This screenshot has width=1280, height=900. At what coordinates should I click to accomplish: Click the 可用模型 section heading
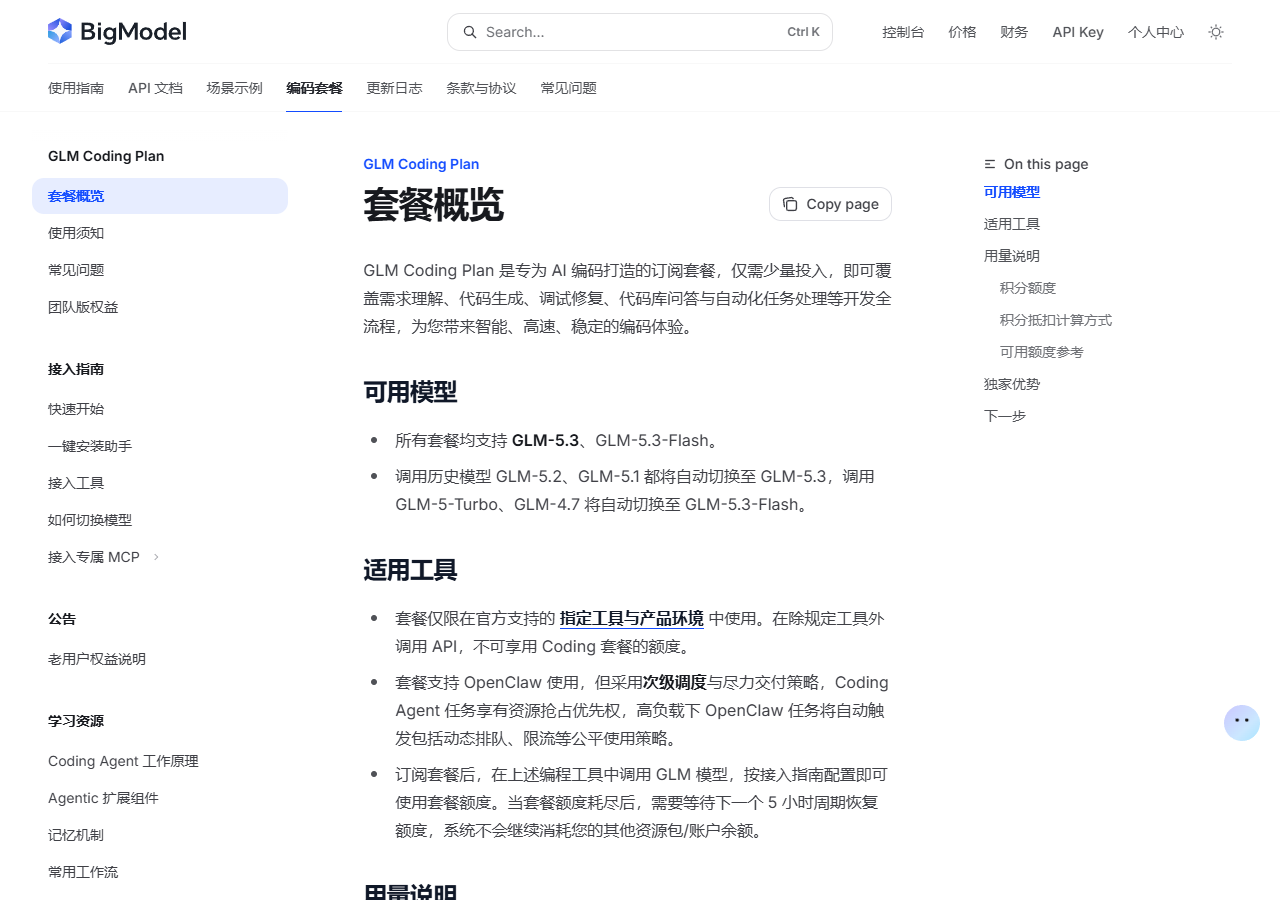(x=410, y=392)
